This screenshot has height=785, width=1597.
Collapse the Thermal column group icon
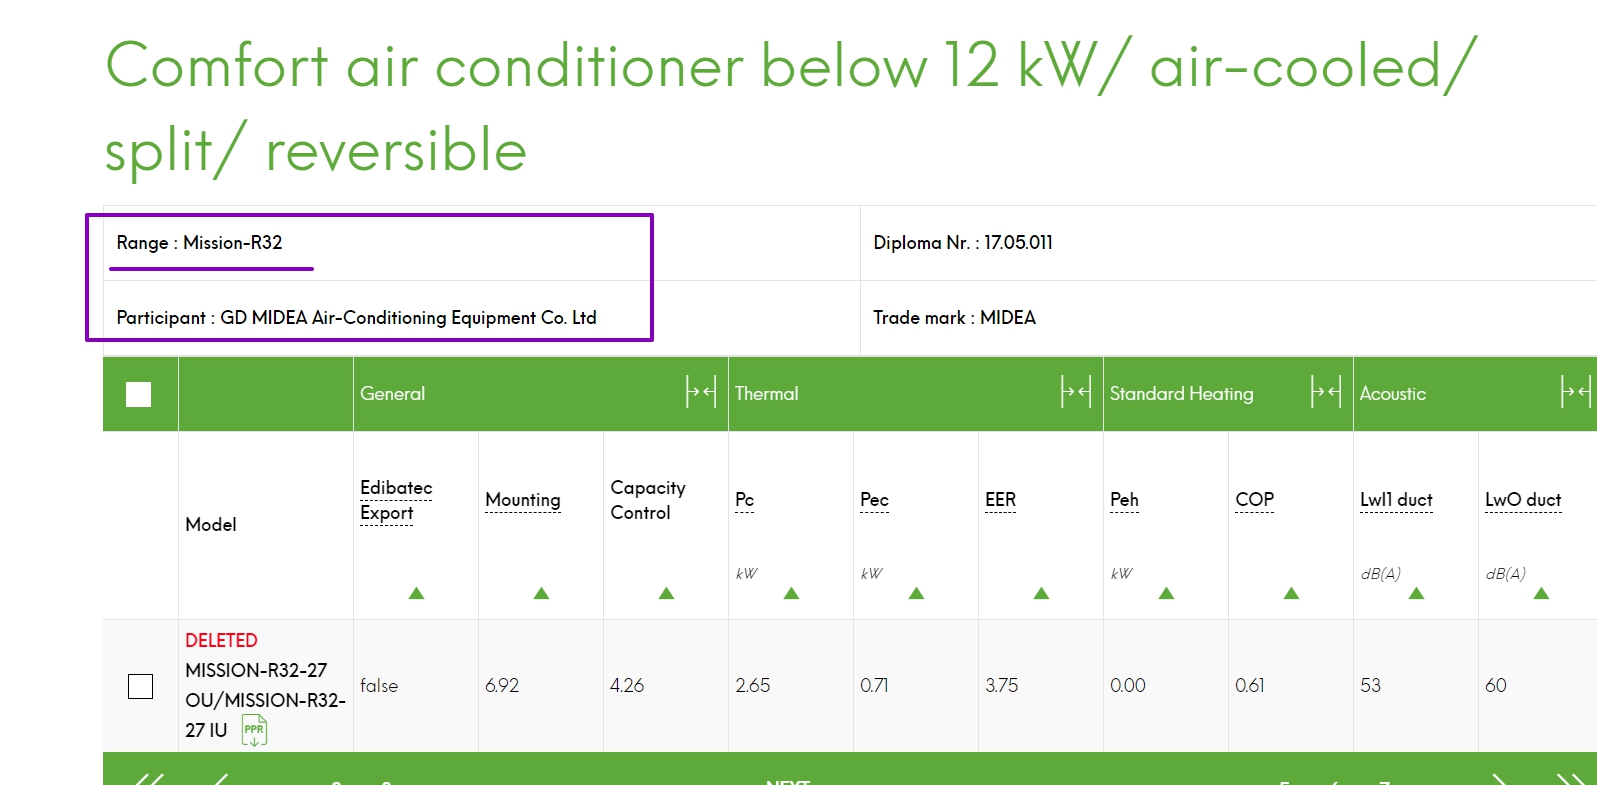(1076, 392)
